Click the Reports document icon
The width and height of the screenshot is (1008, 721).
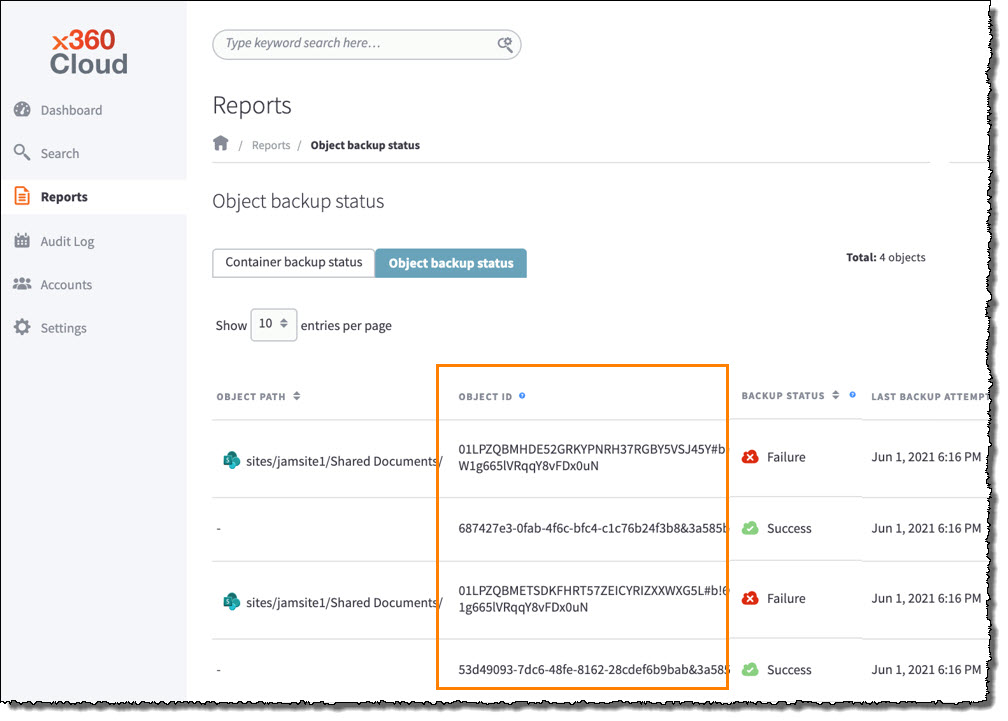click(23, 197)
